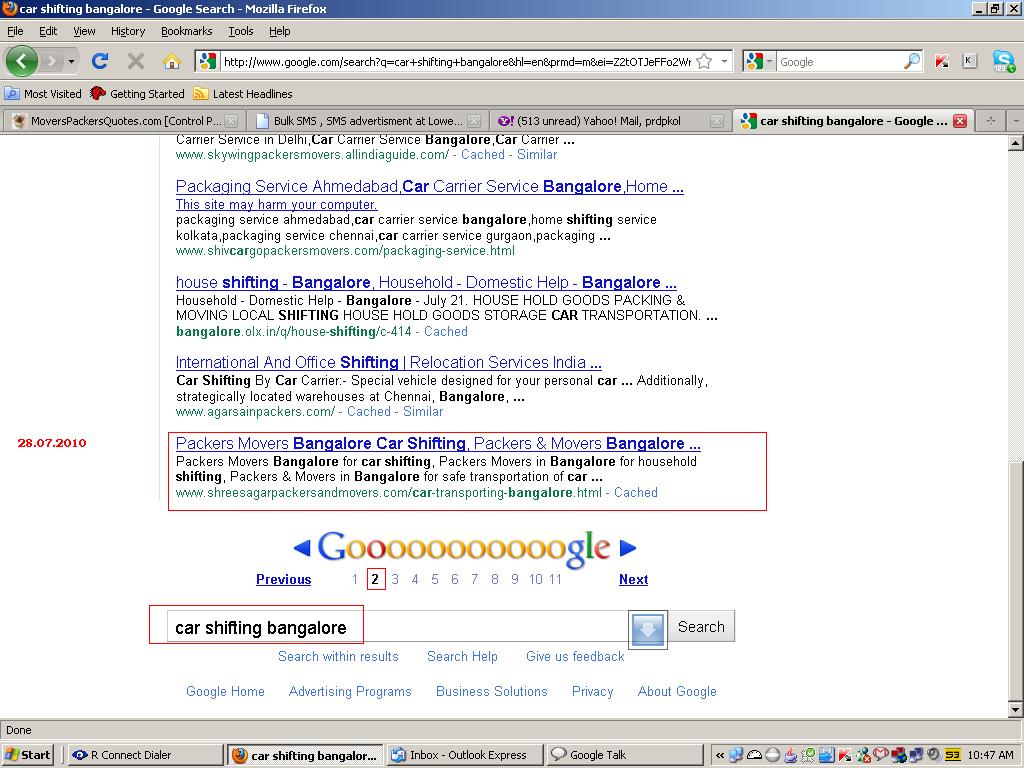Screen dimensions: 1024x768
Task: Open the File menu
Action: coord(15,31)
